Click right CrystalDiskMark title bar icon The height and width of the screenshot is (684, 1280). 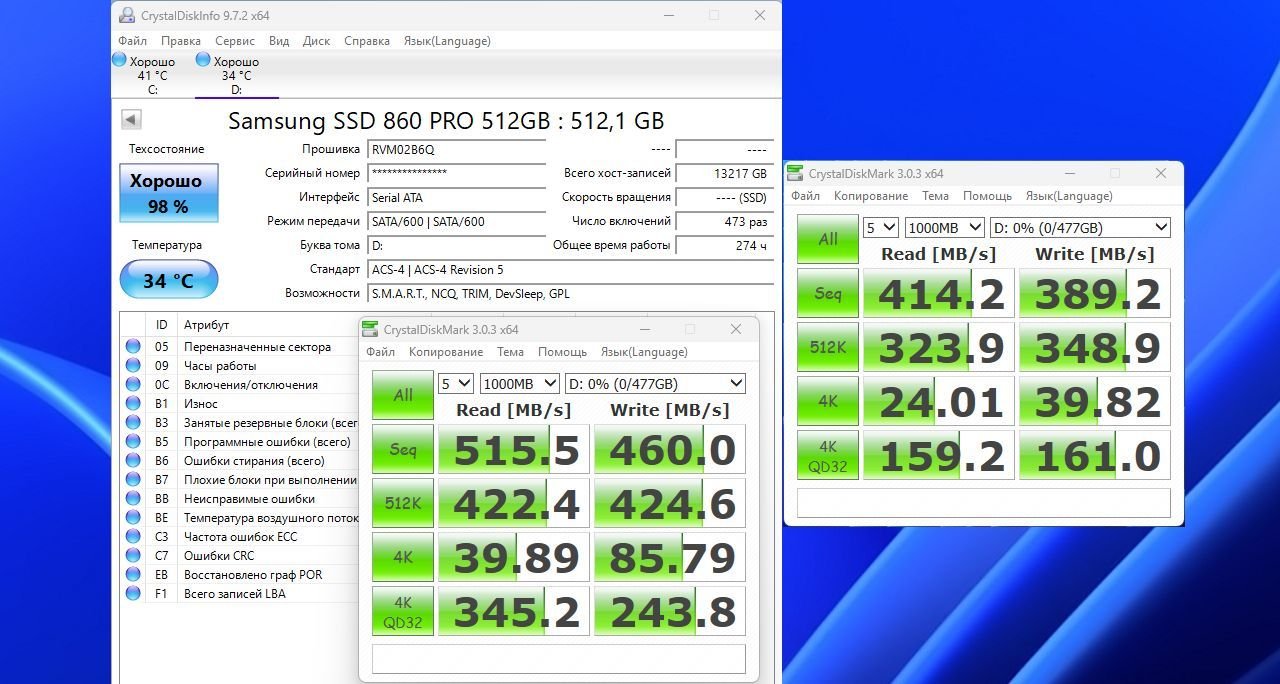tap(796, 173)
